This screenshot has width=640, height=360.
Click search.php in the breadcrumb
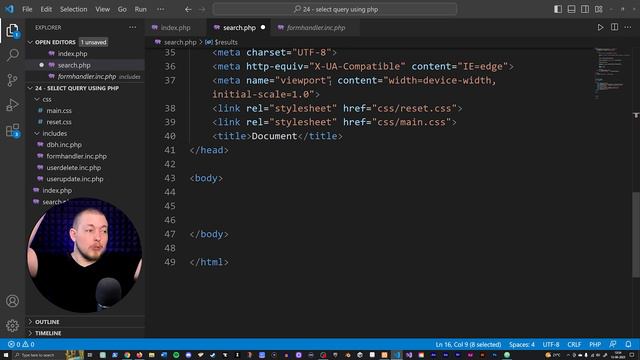180,42
